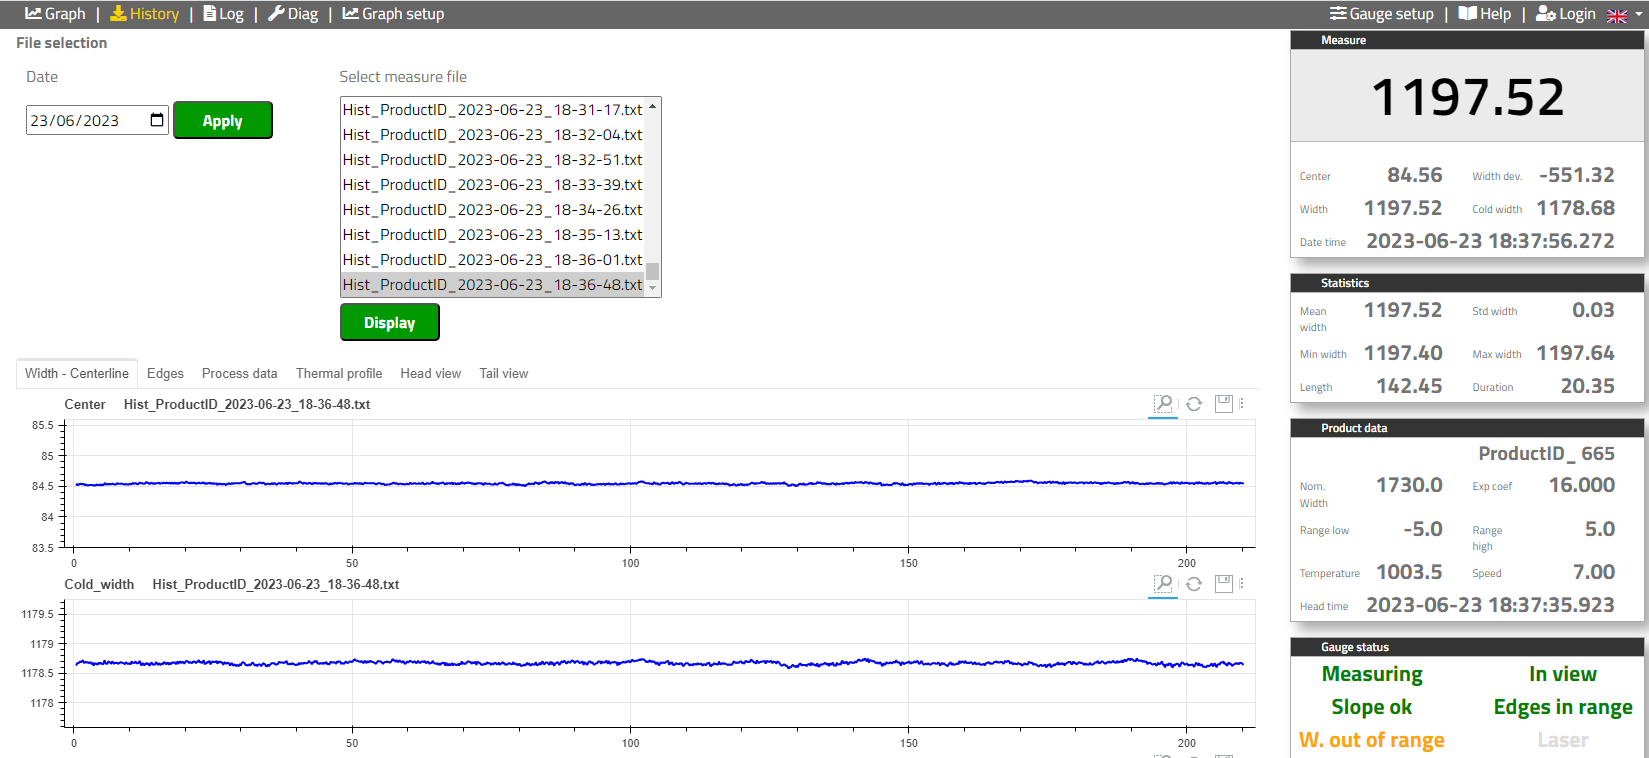Open Cold_width chart toolbar more options
Screen dimensions: 1649x758
tap(1242, 584)
